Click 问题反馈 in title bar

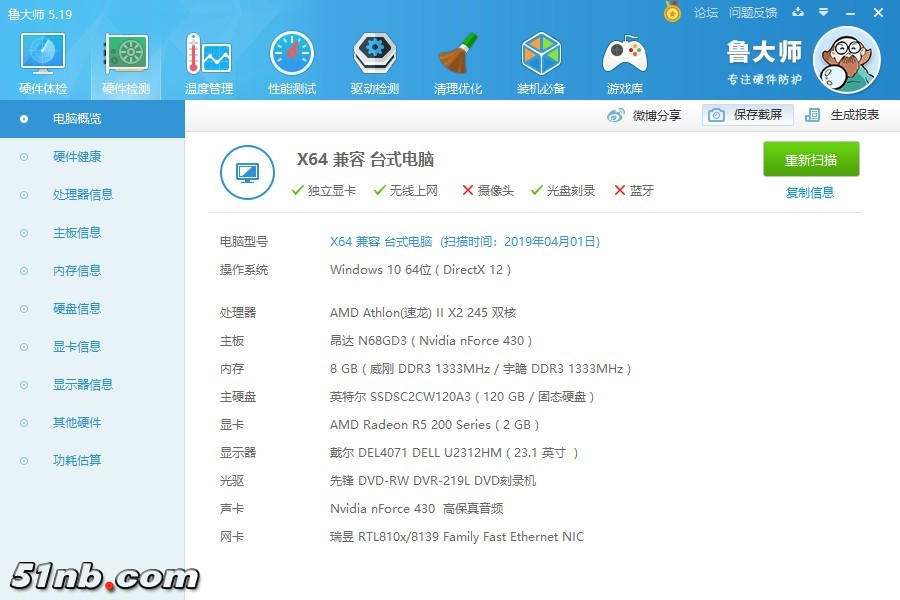tap(753, 13)
